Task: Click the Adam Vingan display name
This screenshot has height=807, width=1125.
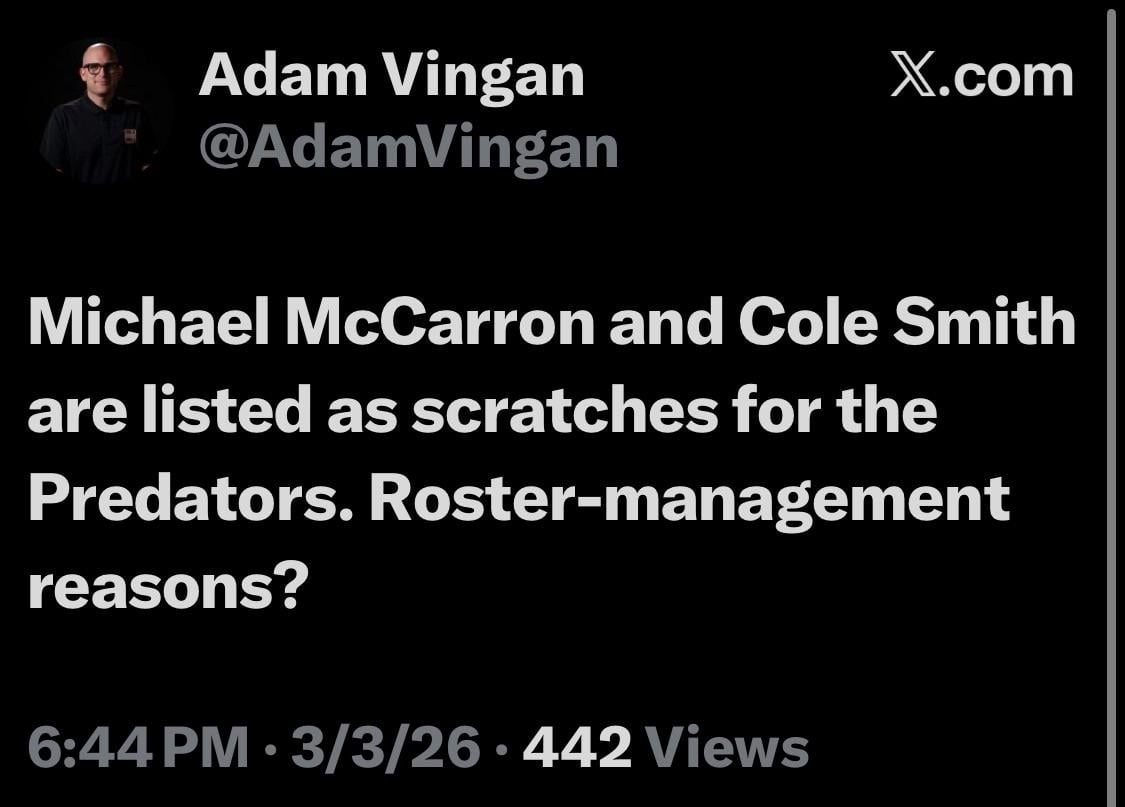Action: [x=391, y=75]
